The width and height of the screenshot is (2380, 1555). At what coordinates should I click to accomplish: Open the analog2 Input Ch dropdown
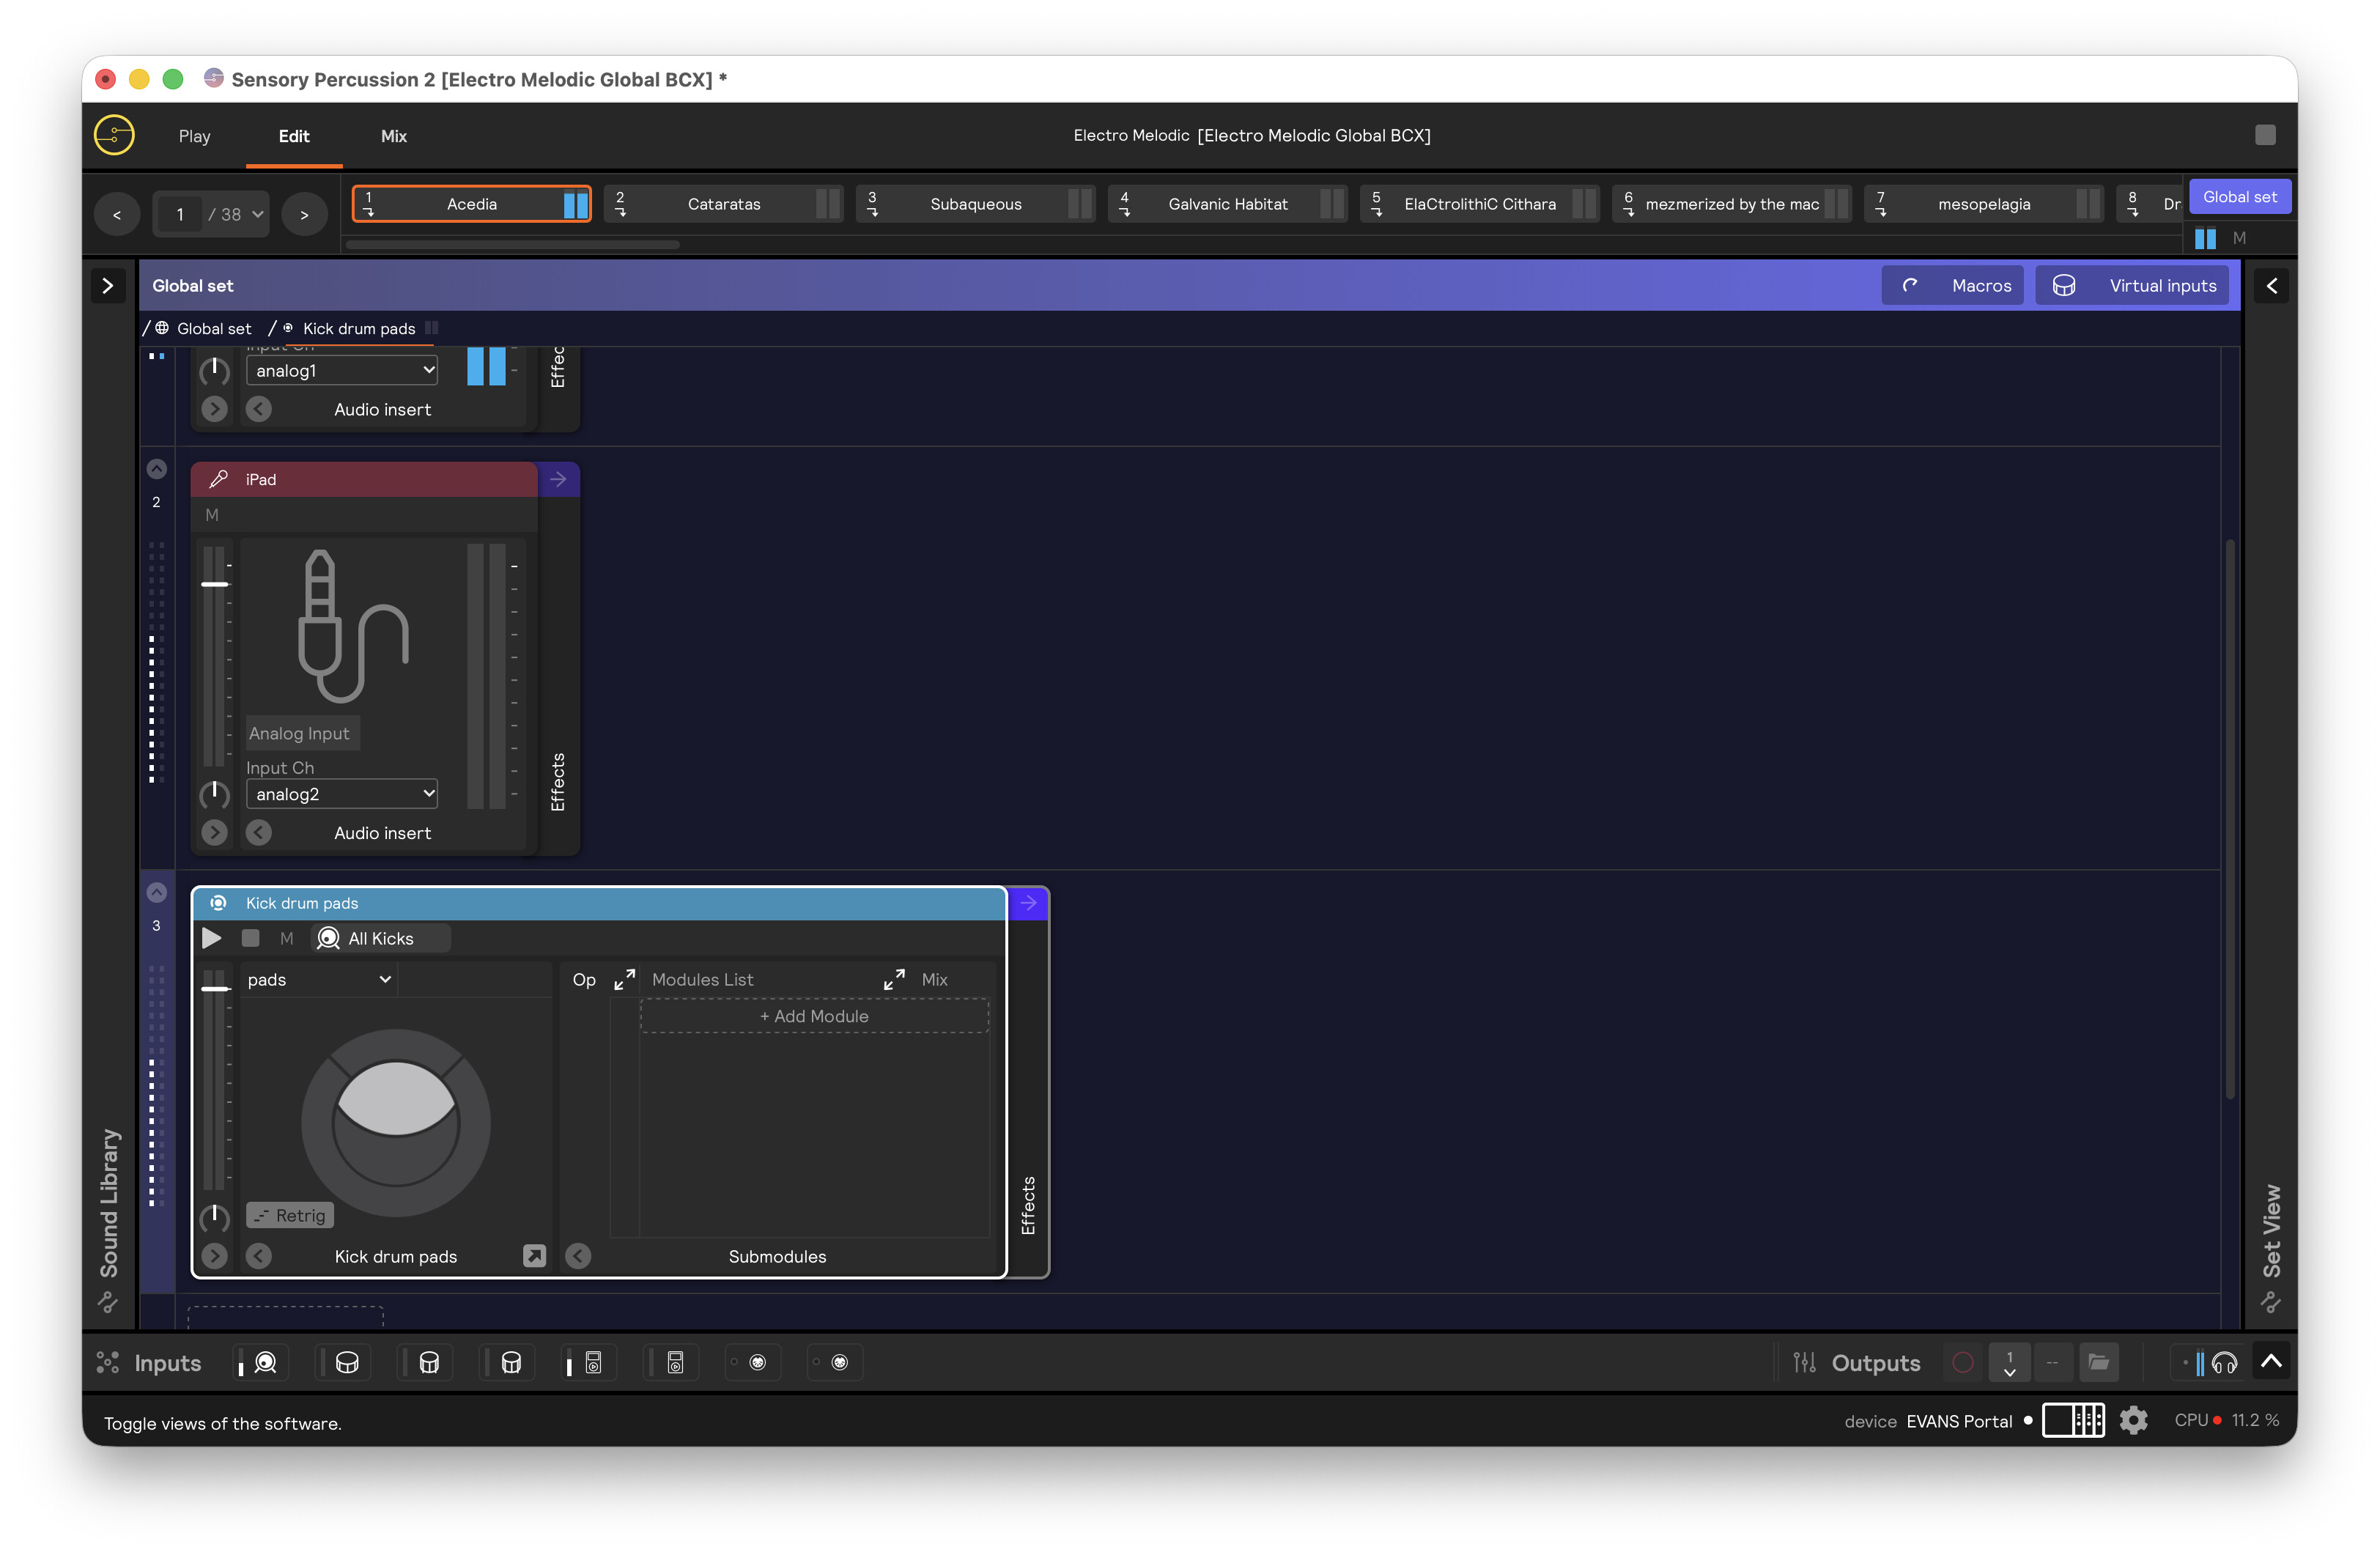342,794
